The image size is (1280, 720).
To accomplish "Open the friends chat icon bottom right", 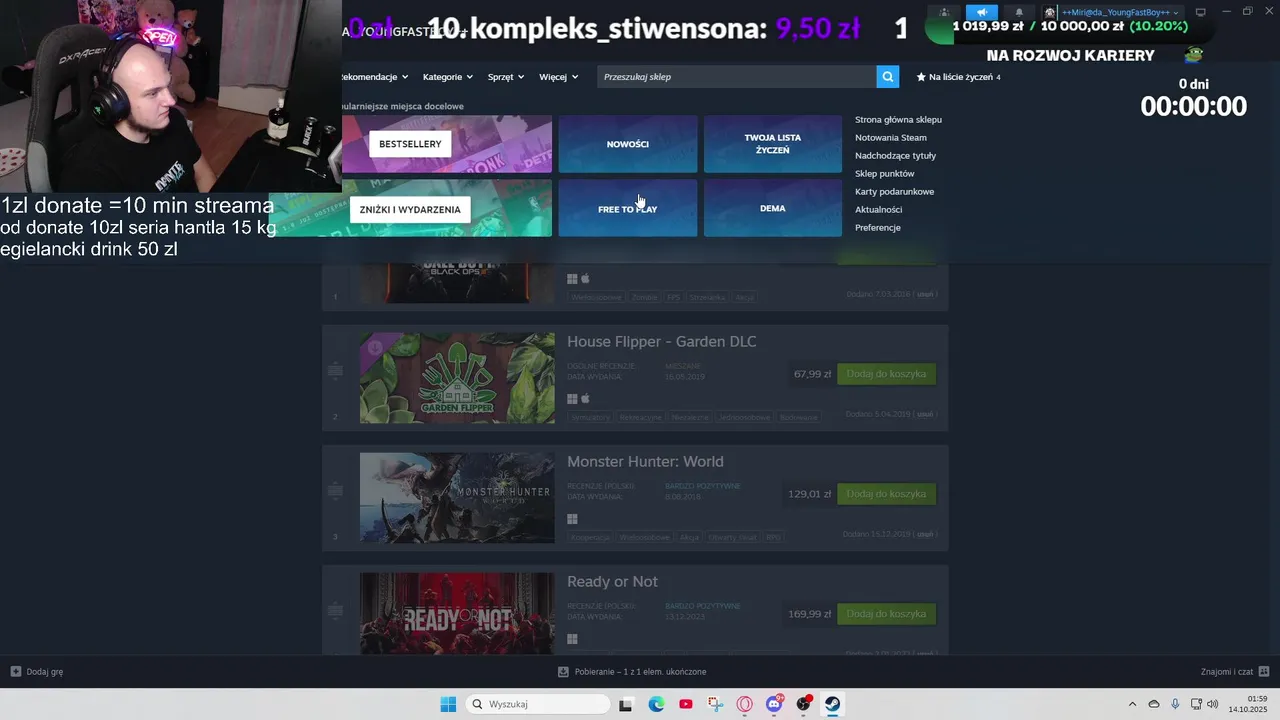I will [1264, 671].
